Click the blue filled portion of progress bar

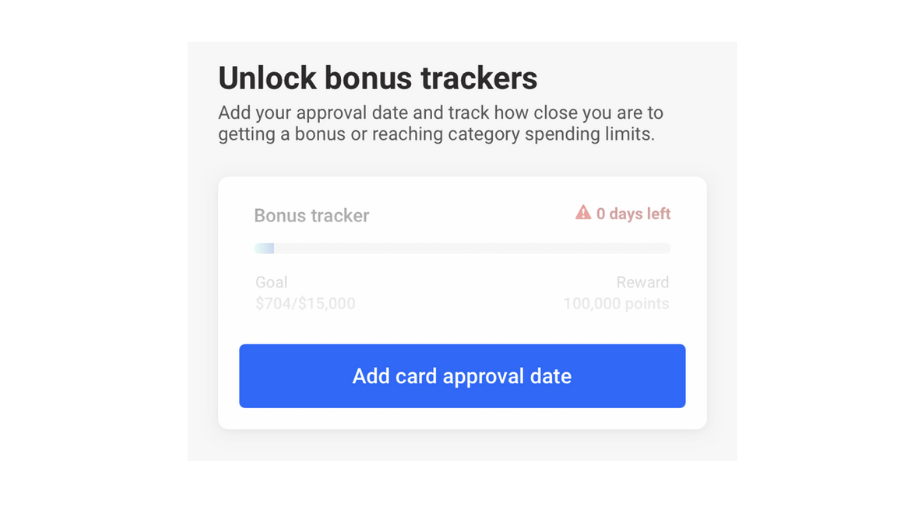pyautogui.click(x=264, y=248)
